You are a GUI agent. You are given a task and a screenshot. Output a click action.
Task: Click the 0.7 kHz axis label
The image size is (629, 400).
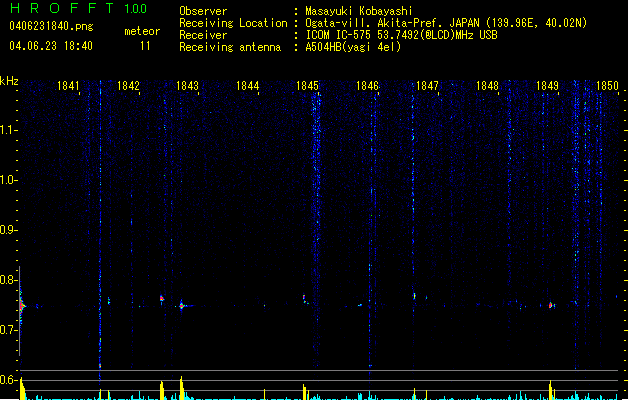tap(8, 330)
